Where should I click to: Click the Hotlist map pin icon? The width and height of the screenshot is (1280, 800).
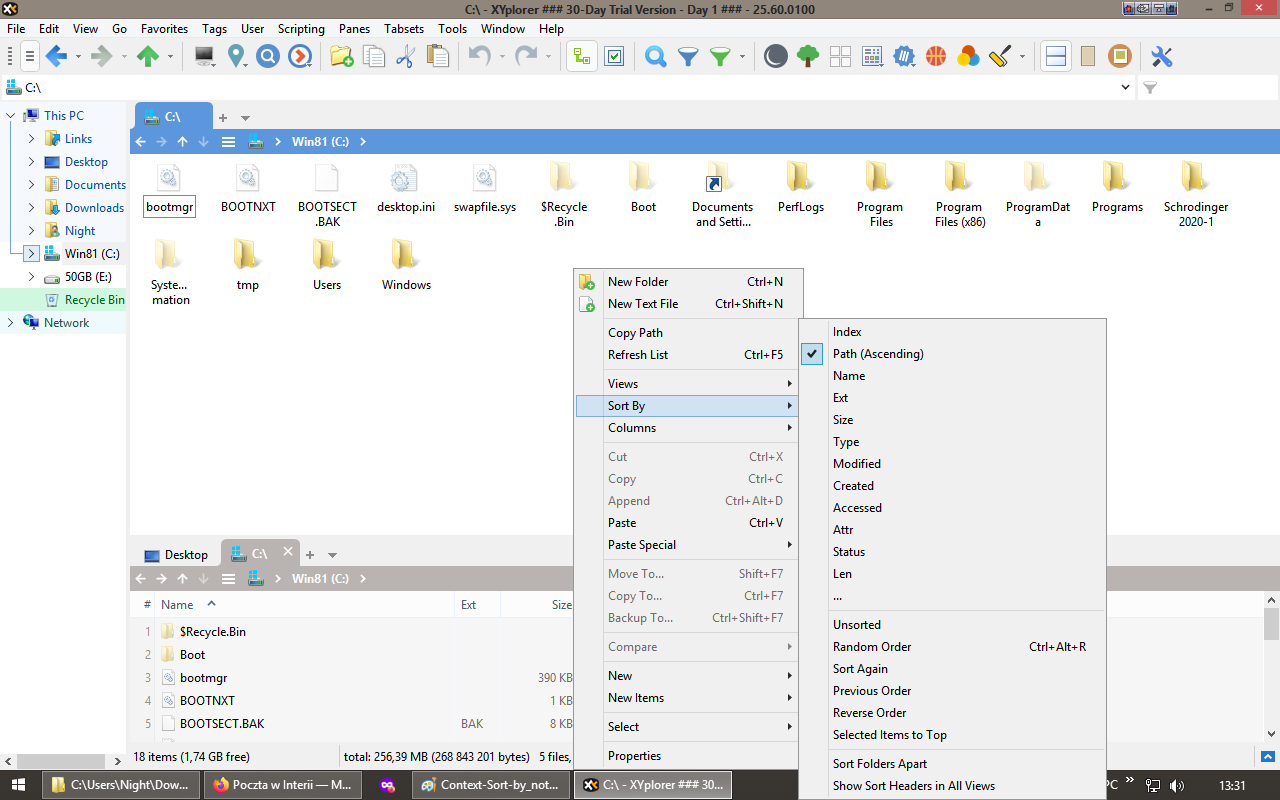(236, 57)
